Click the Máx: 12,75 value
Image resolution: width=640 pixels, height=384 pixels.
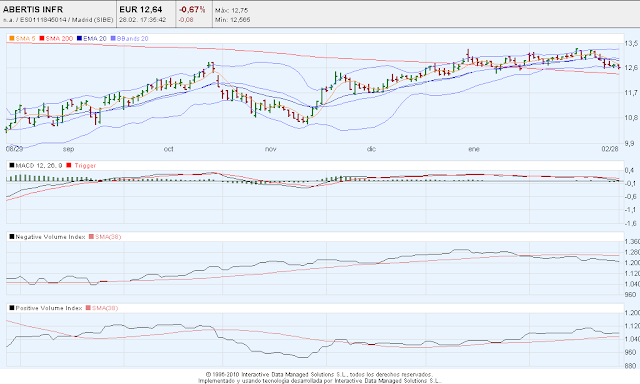[x=231, y=10]
